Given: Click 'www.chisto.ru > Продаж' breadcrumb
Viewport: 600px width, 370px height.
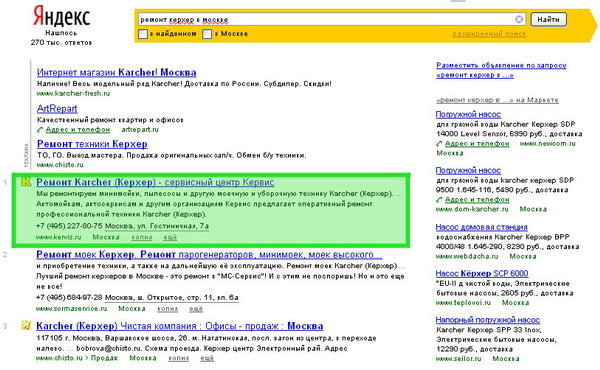Looking at the screenshot, I should [77, 358].
